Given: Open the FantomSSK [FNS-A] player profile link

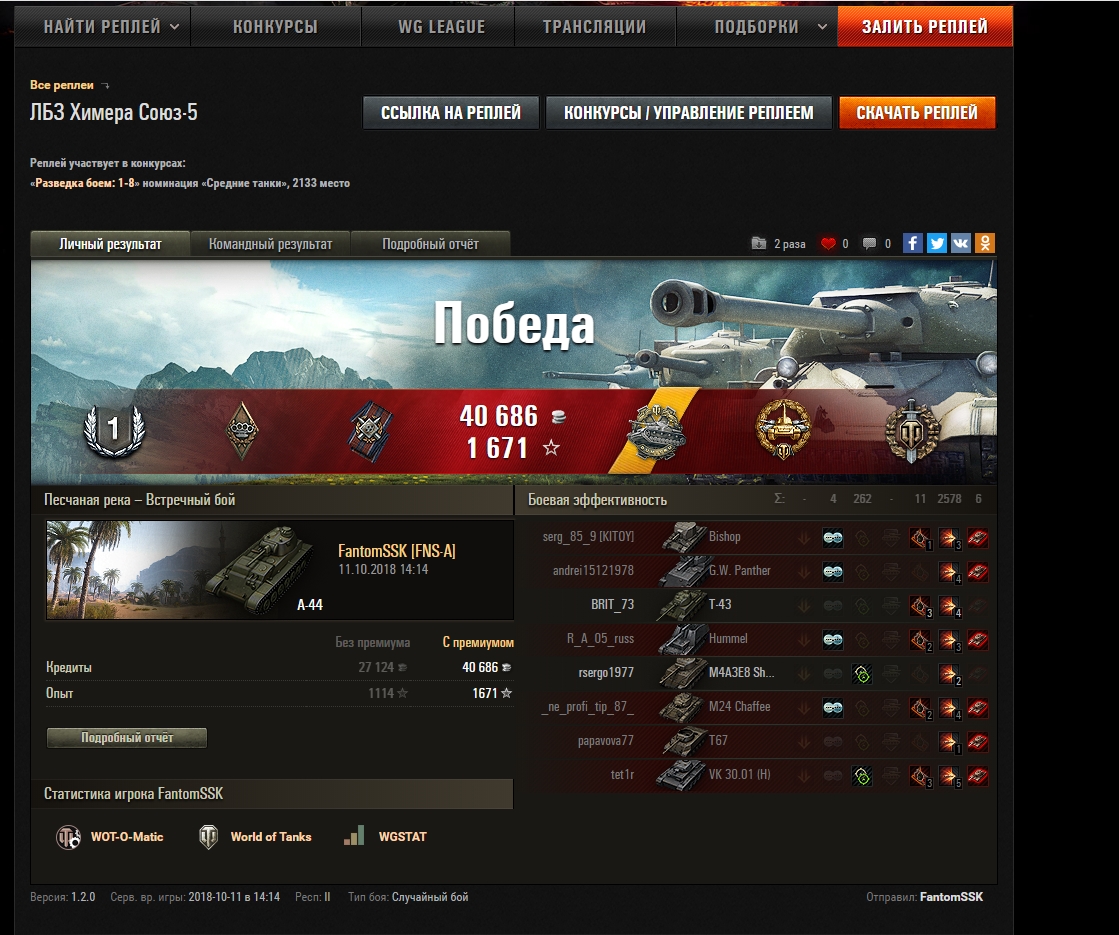Looking at the screenshot, I should click(x=397, y=551).
